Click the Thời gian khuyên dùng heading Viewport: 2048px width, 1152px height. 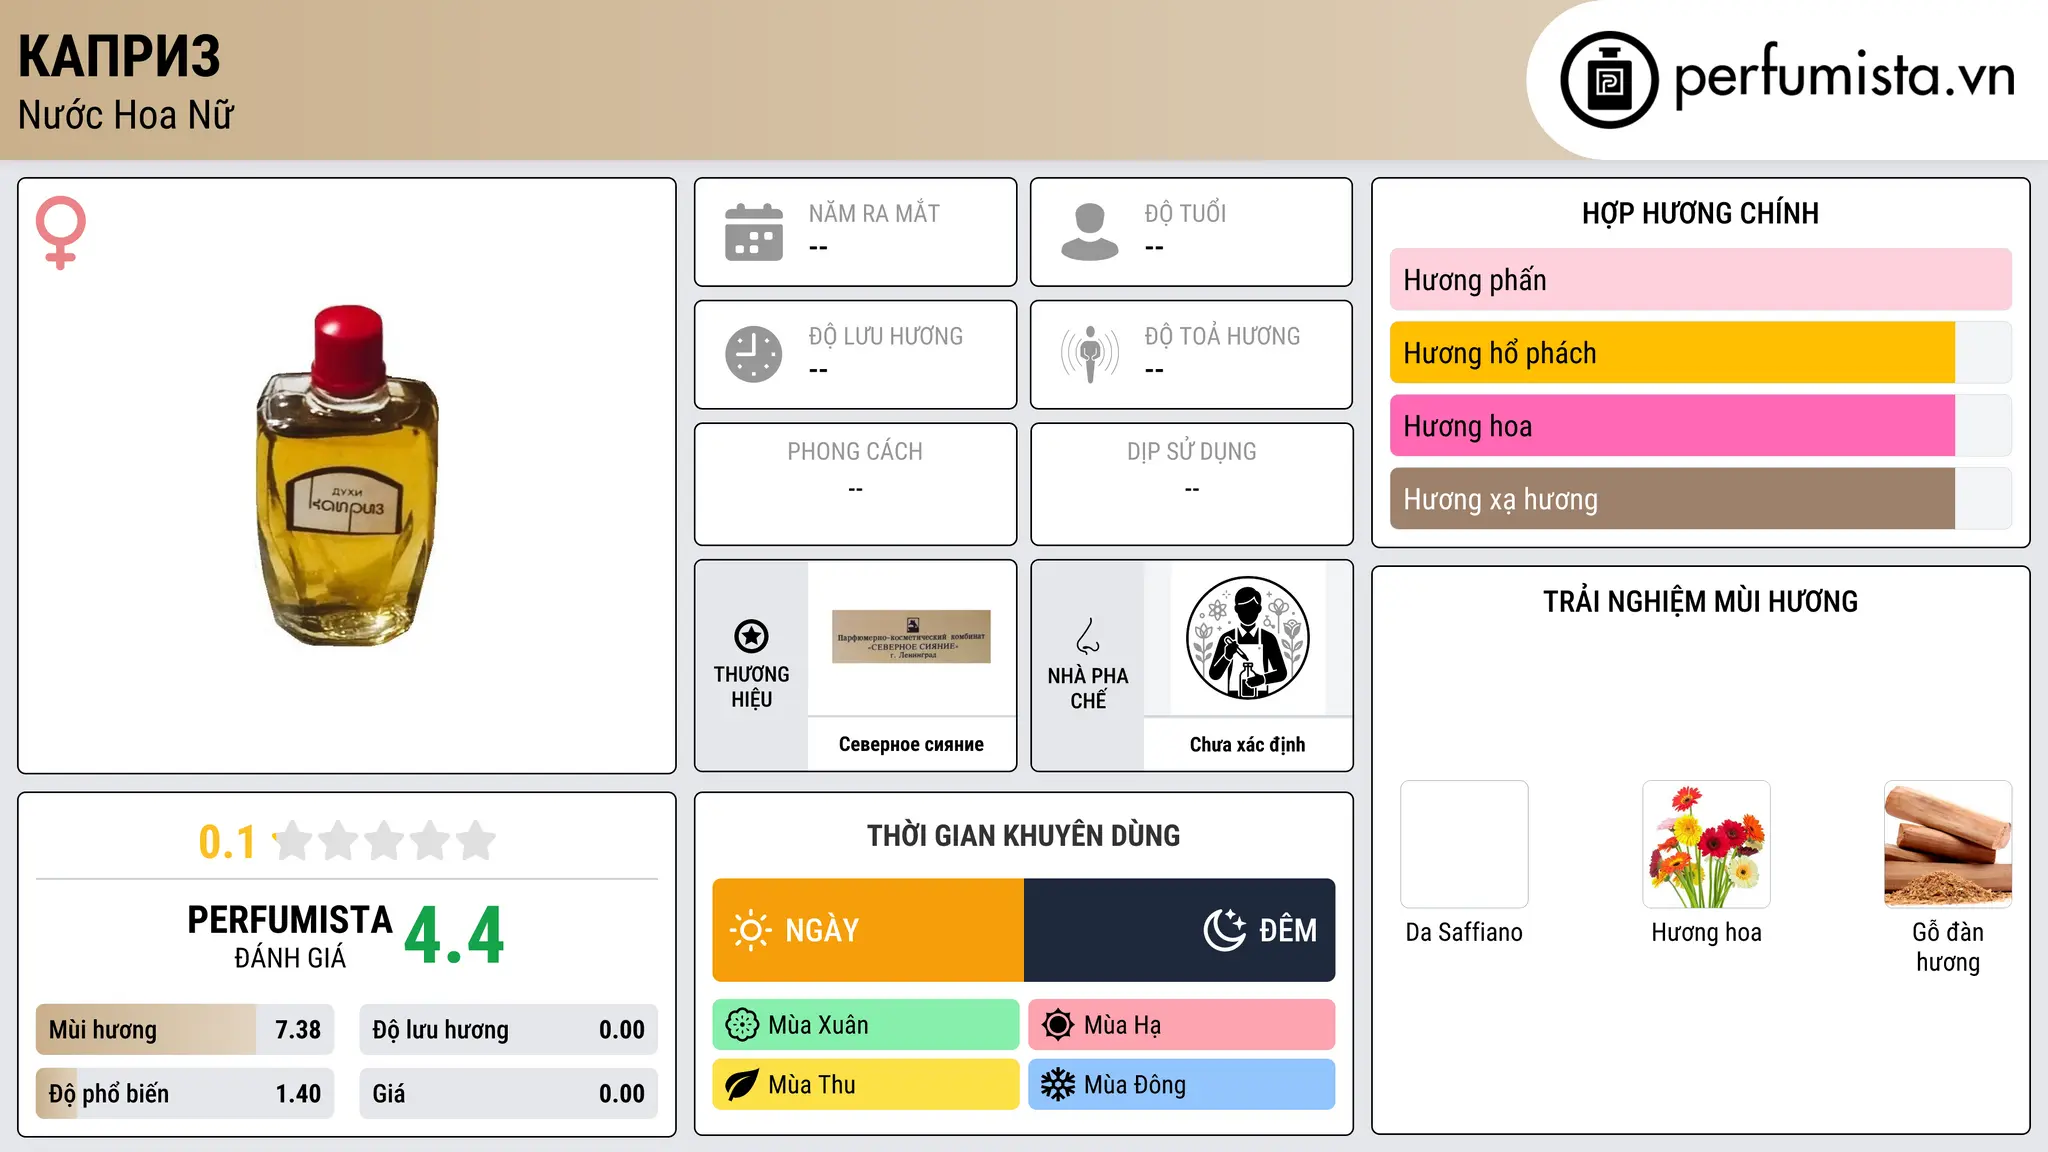coord(1023,835)
